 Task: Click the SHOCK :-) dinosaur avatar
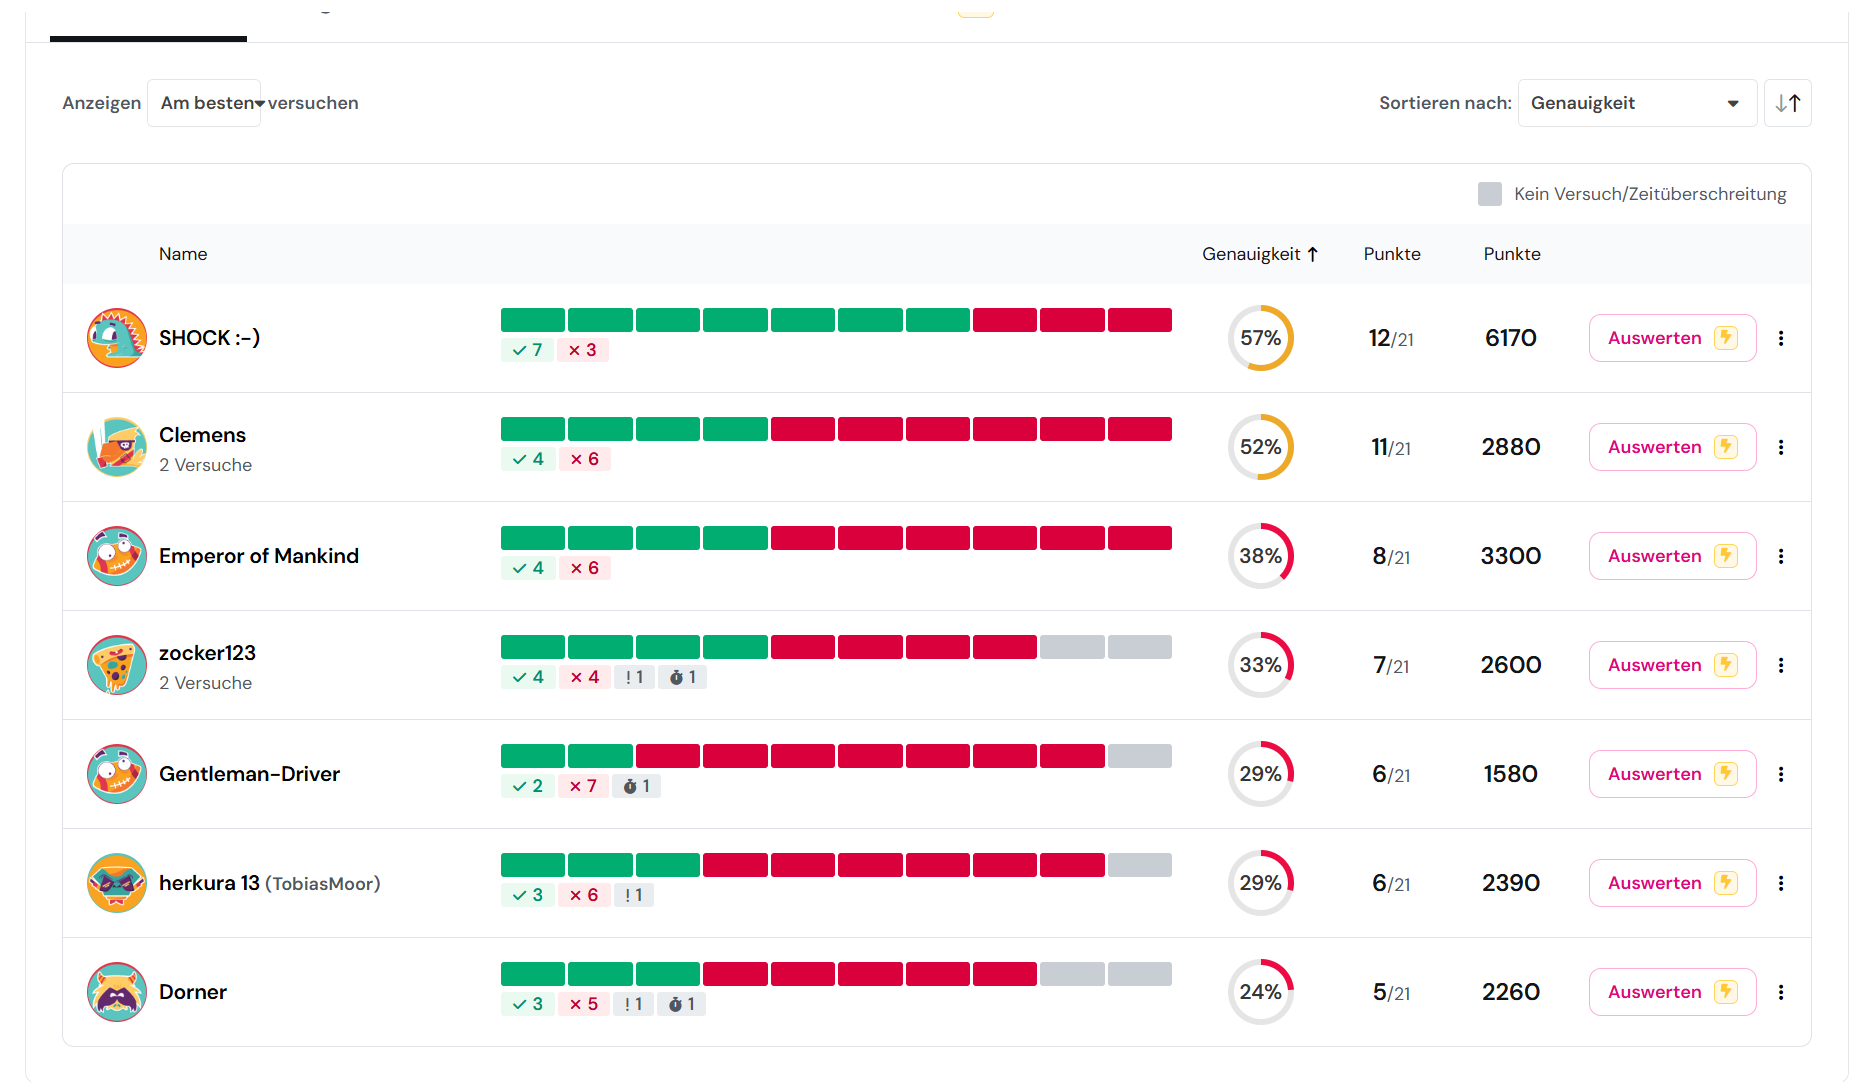(x=117, y=338)
